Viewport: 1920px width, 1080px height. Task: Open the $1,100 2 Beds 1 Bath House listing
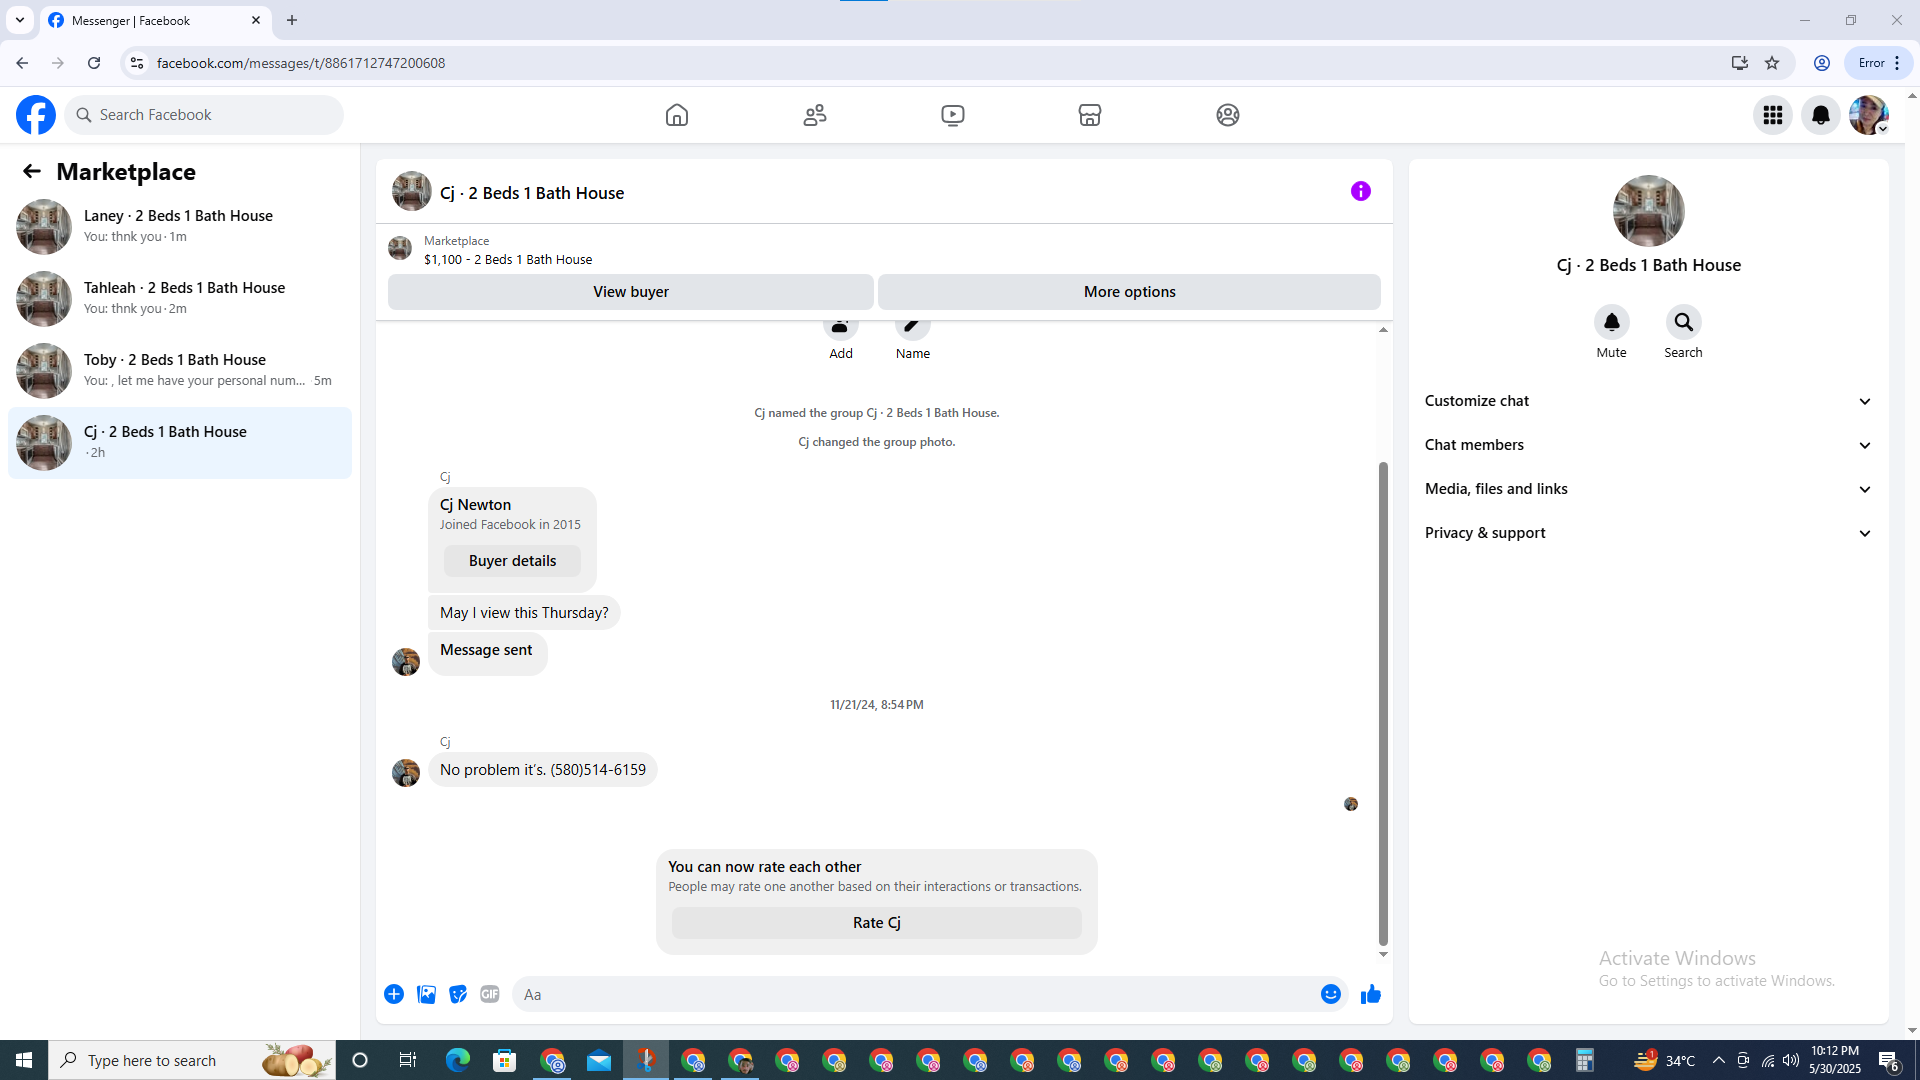508,259
